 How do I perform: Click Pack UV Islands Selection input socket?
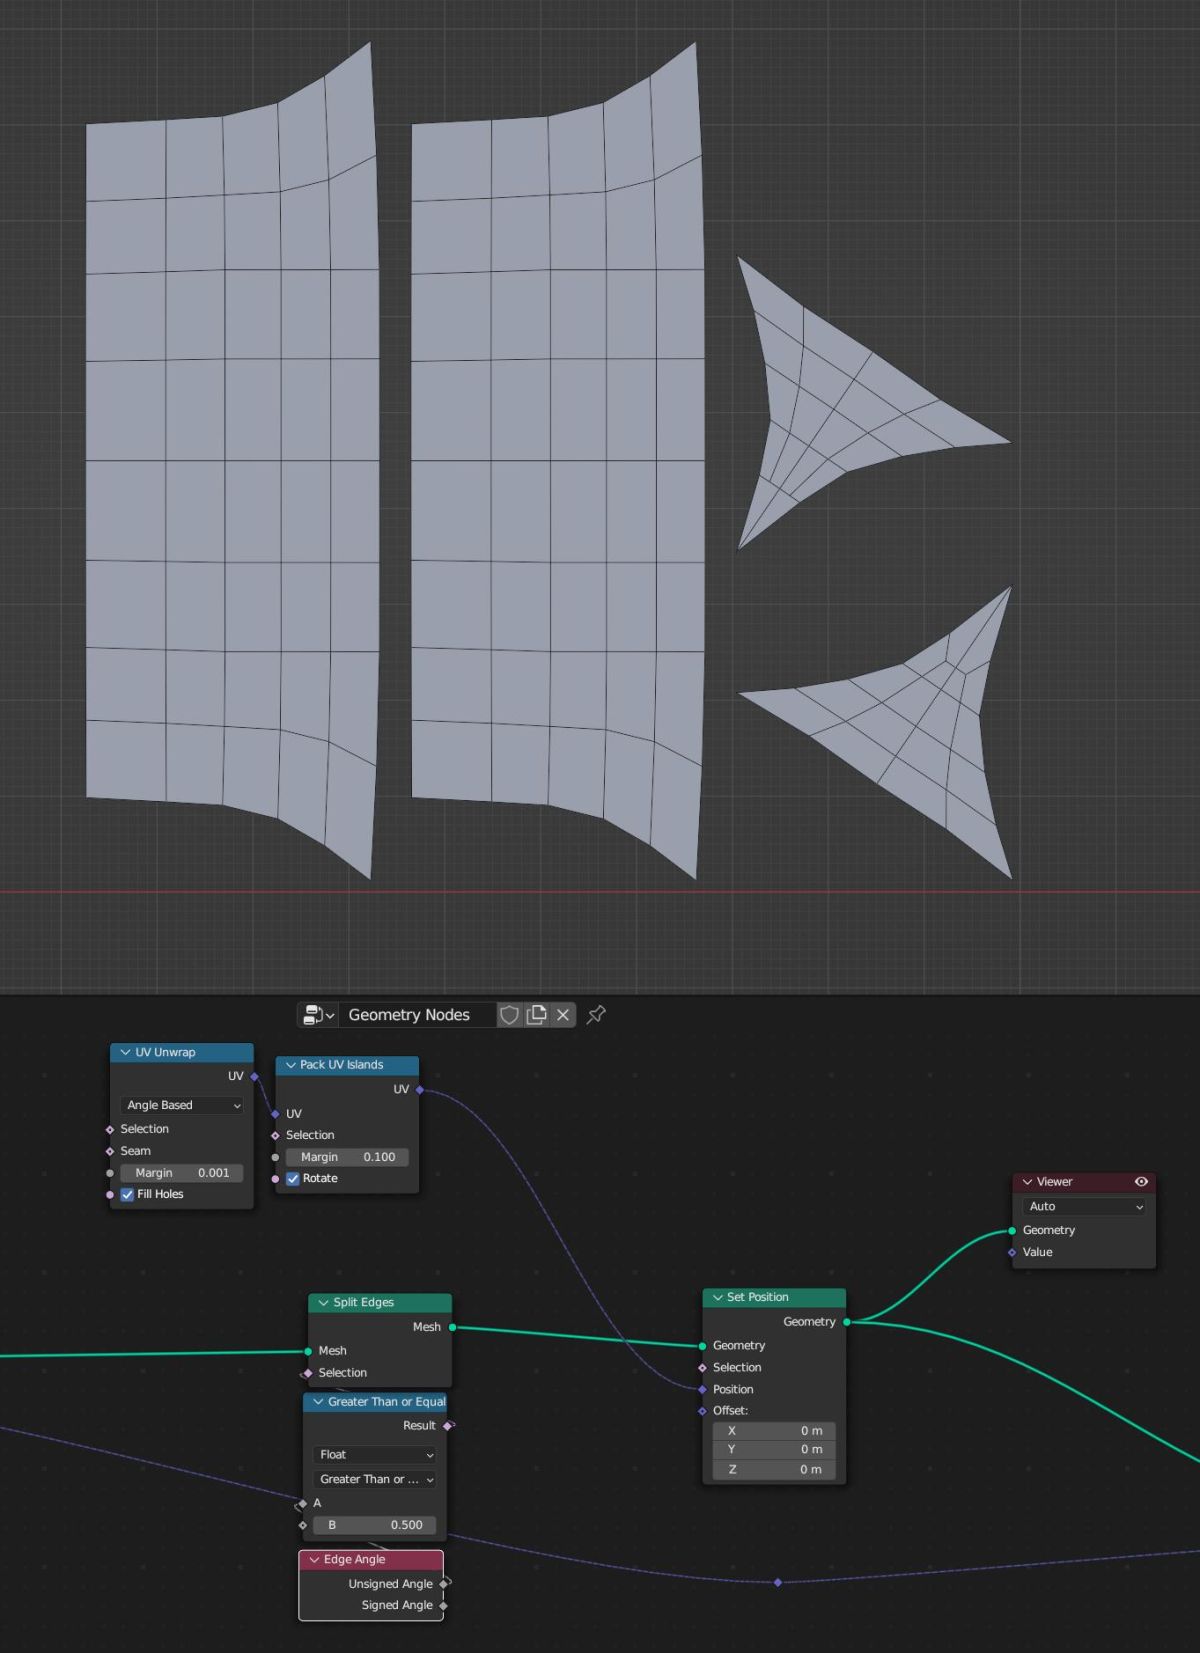click(275, 1136)
